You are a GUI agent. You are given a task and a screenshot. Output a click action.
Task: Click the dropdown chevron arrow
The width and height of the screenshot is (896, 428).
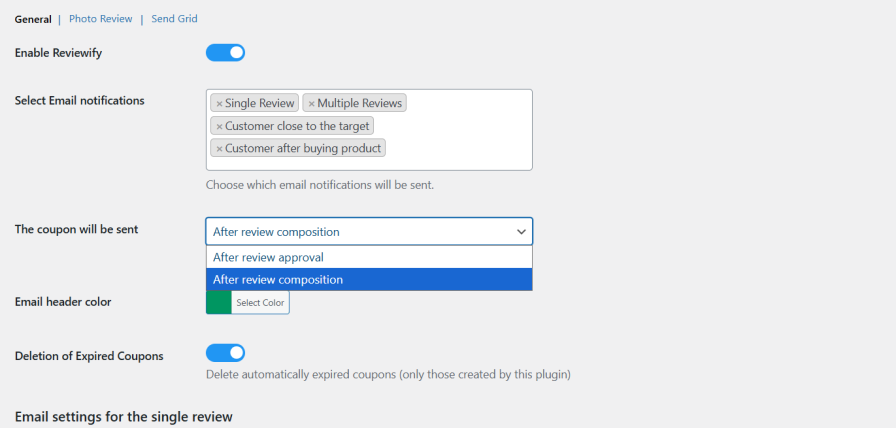521,232
